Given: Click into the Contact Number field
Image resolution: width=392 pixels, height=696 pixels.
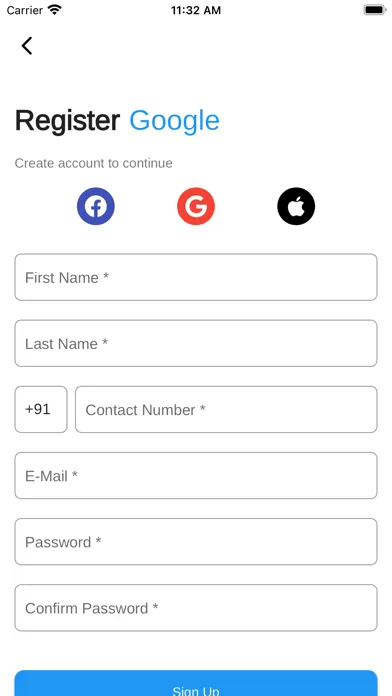Looking at the screenshot, I should [x=226, y=409].
